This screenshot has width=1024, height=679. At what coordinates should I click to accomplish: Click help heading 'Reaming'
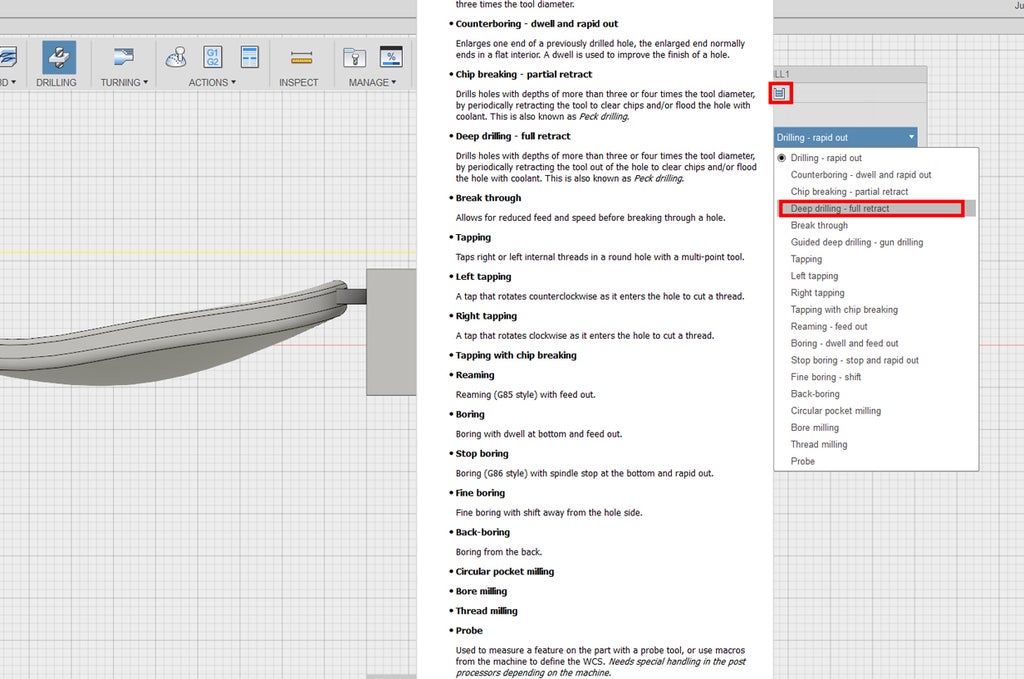pyautogui.click(x=475, y=375)
